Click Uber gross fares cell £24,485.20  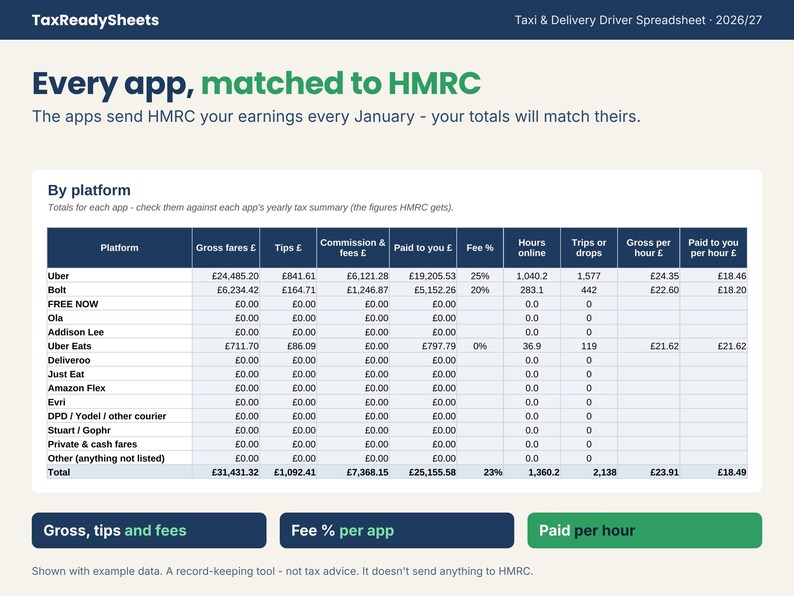(226, 276)
